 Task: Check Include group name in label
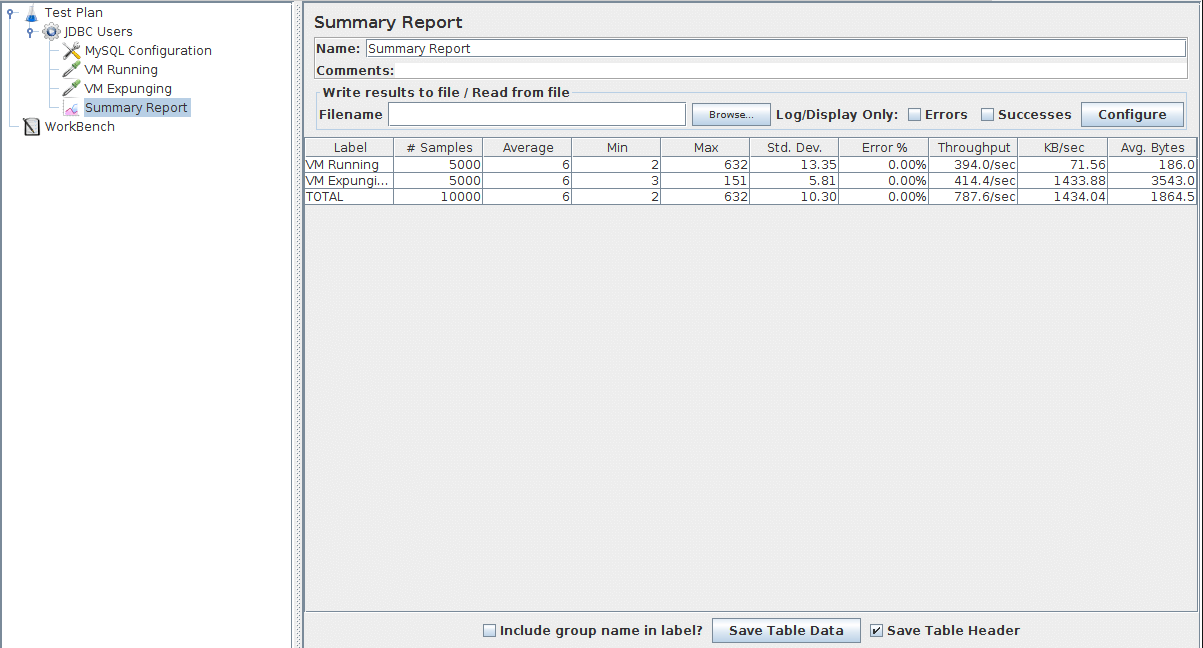[489, 631]
